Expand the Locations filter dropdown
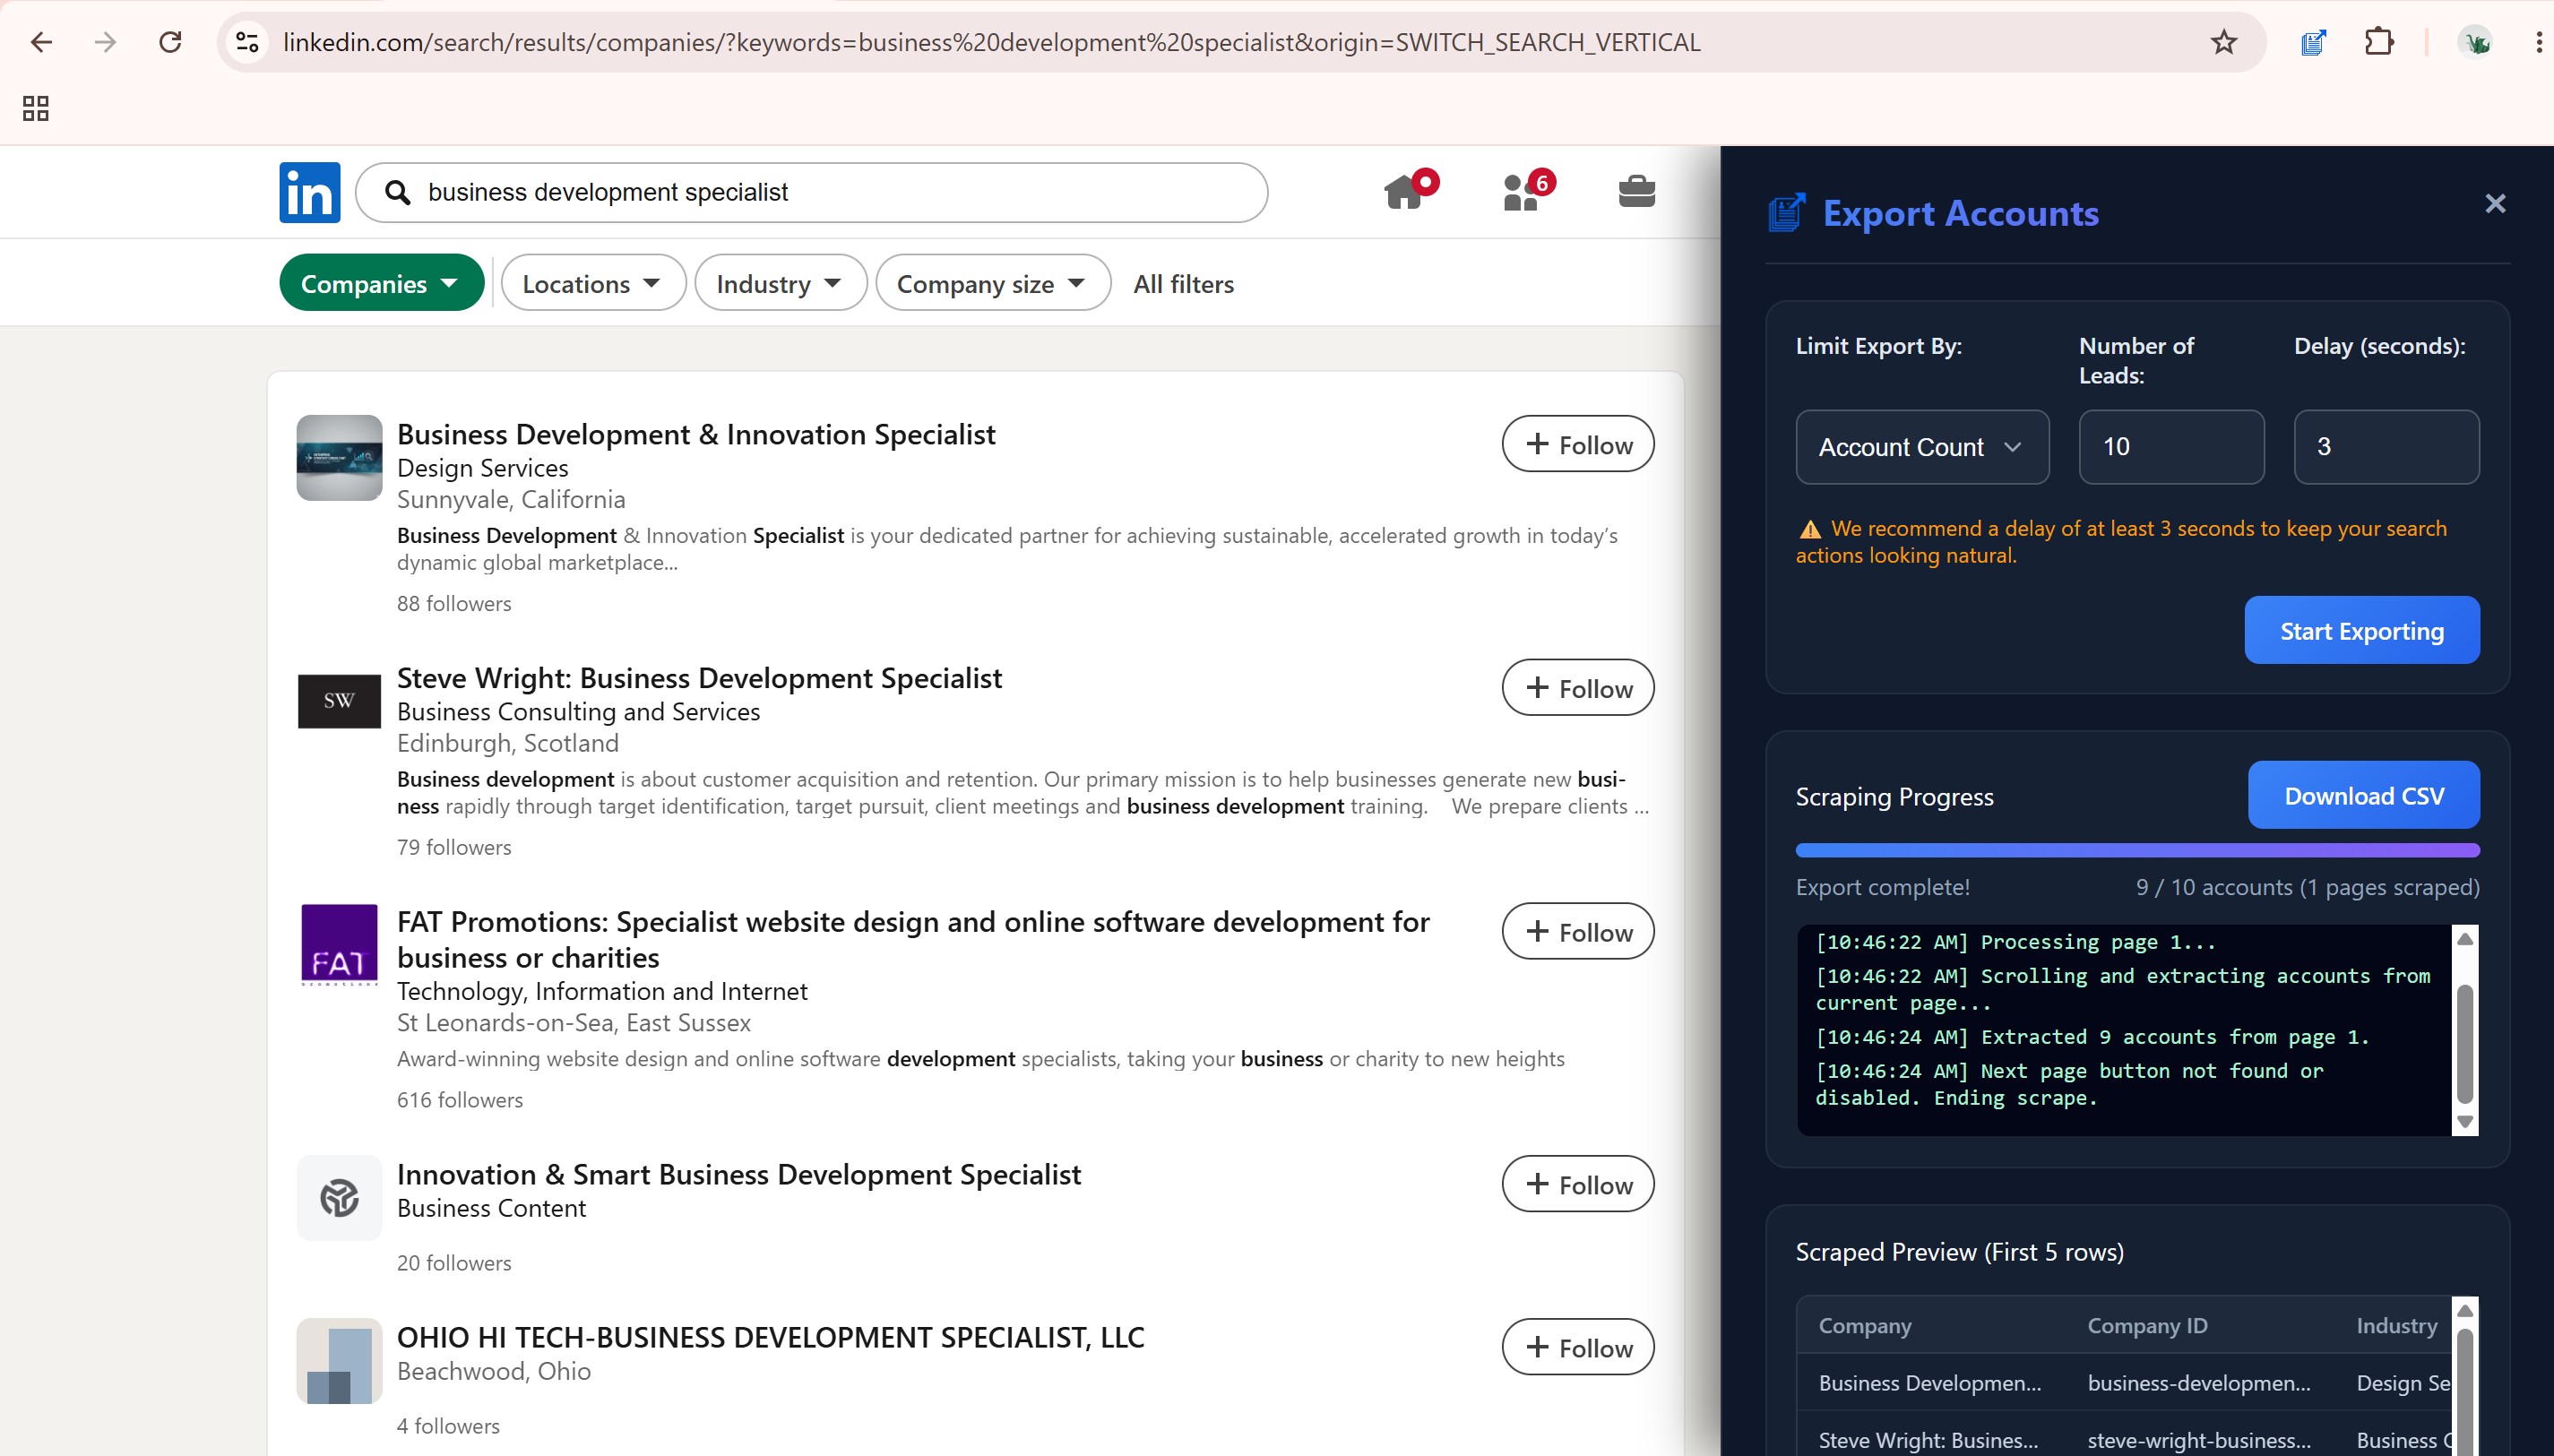This screenshot has height=1456, width=2554. [593, 283]
